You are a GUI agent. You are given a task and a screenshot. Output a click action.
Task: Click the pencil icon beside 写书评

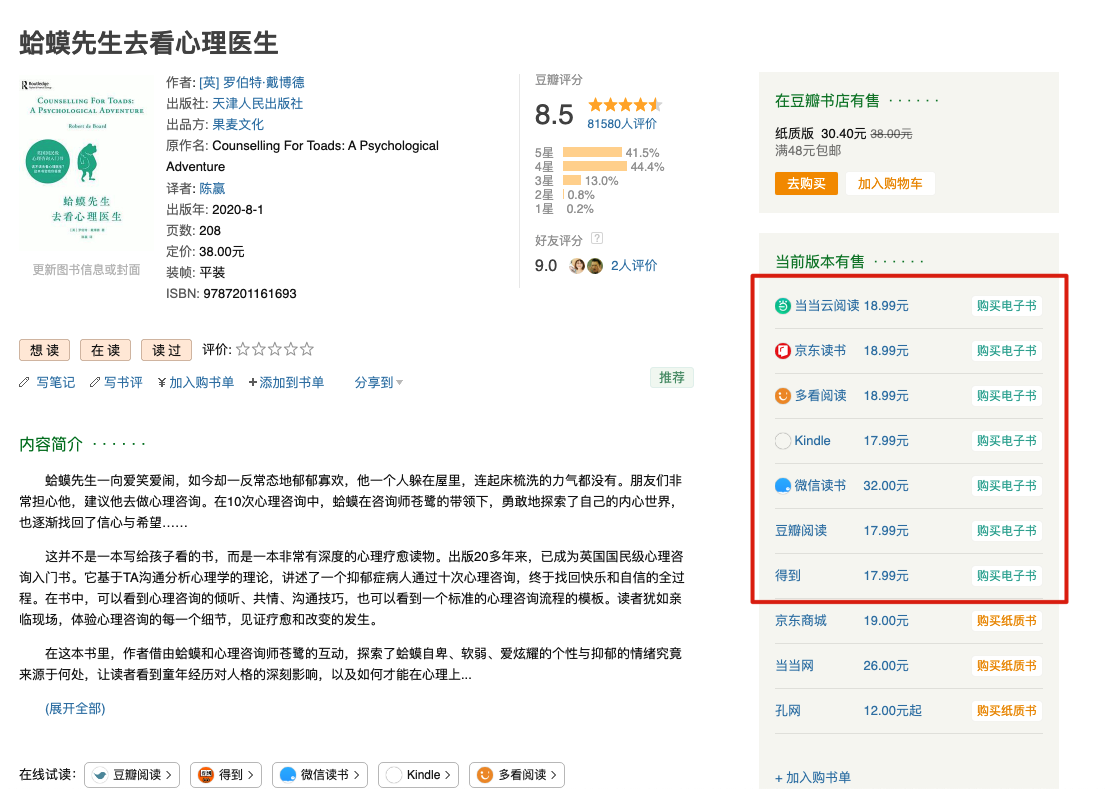[x=95, y=382]
